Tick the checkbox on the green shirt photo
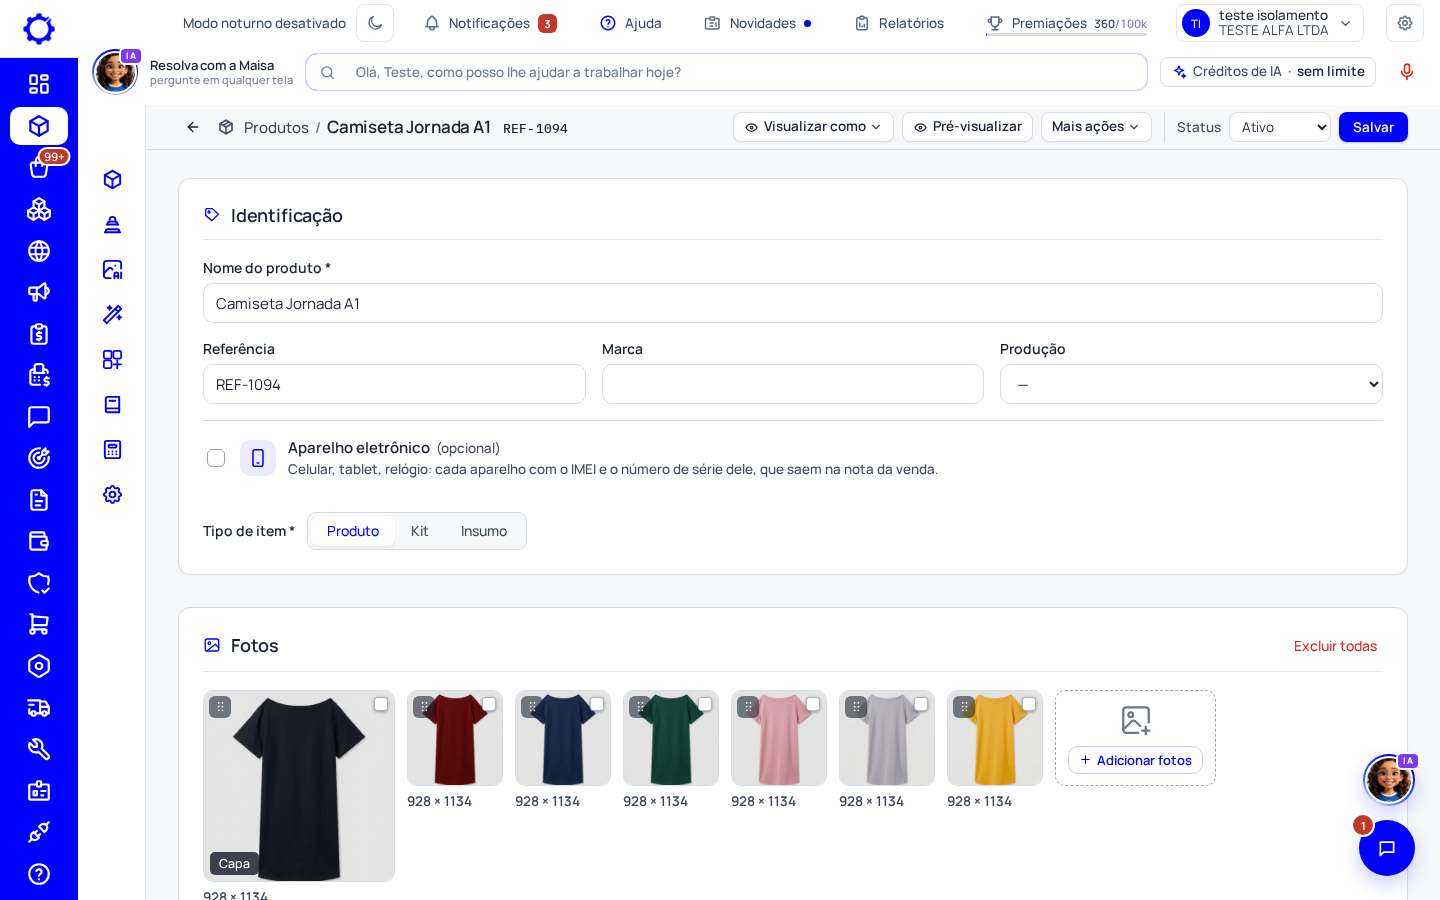The image size is (1440, 900). 705,704
